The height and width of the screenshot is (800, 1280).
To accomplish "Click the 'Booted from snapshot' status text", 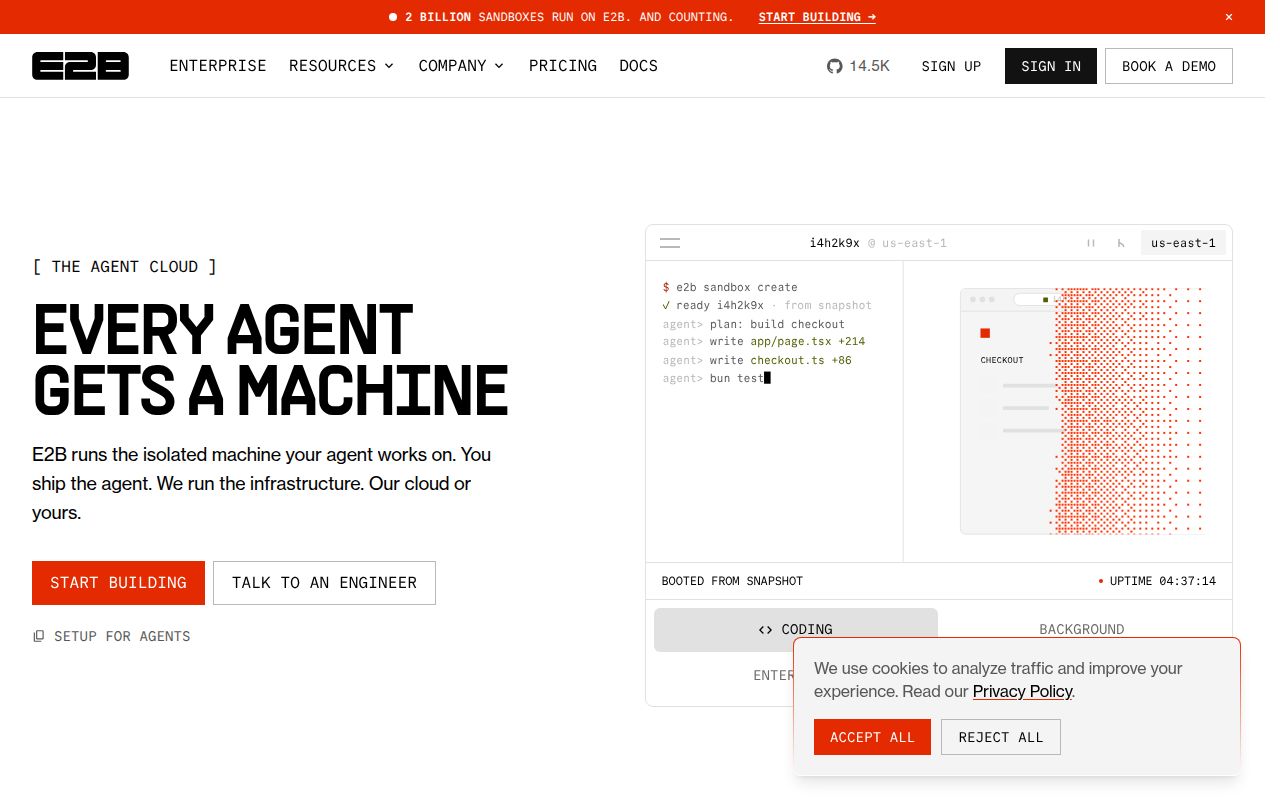I will click(x=732, y=581).
